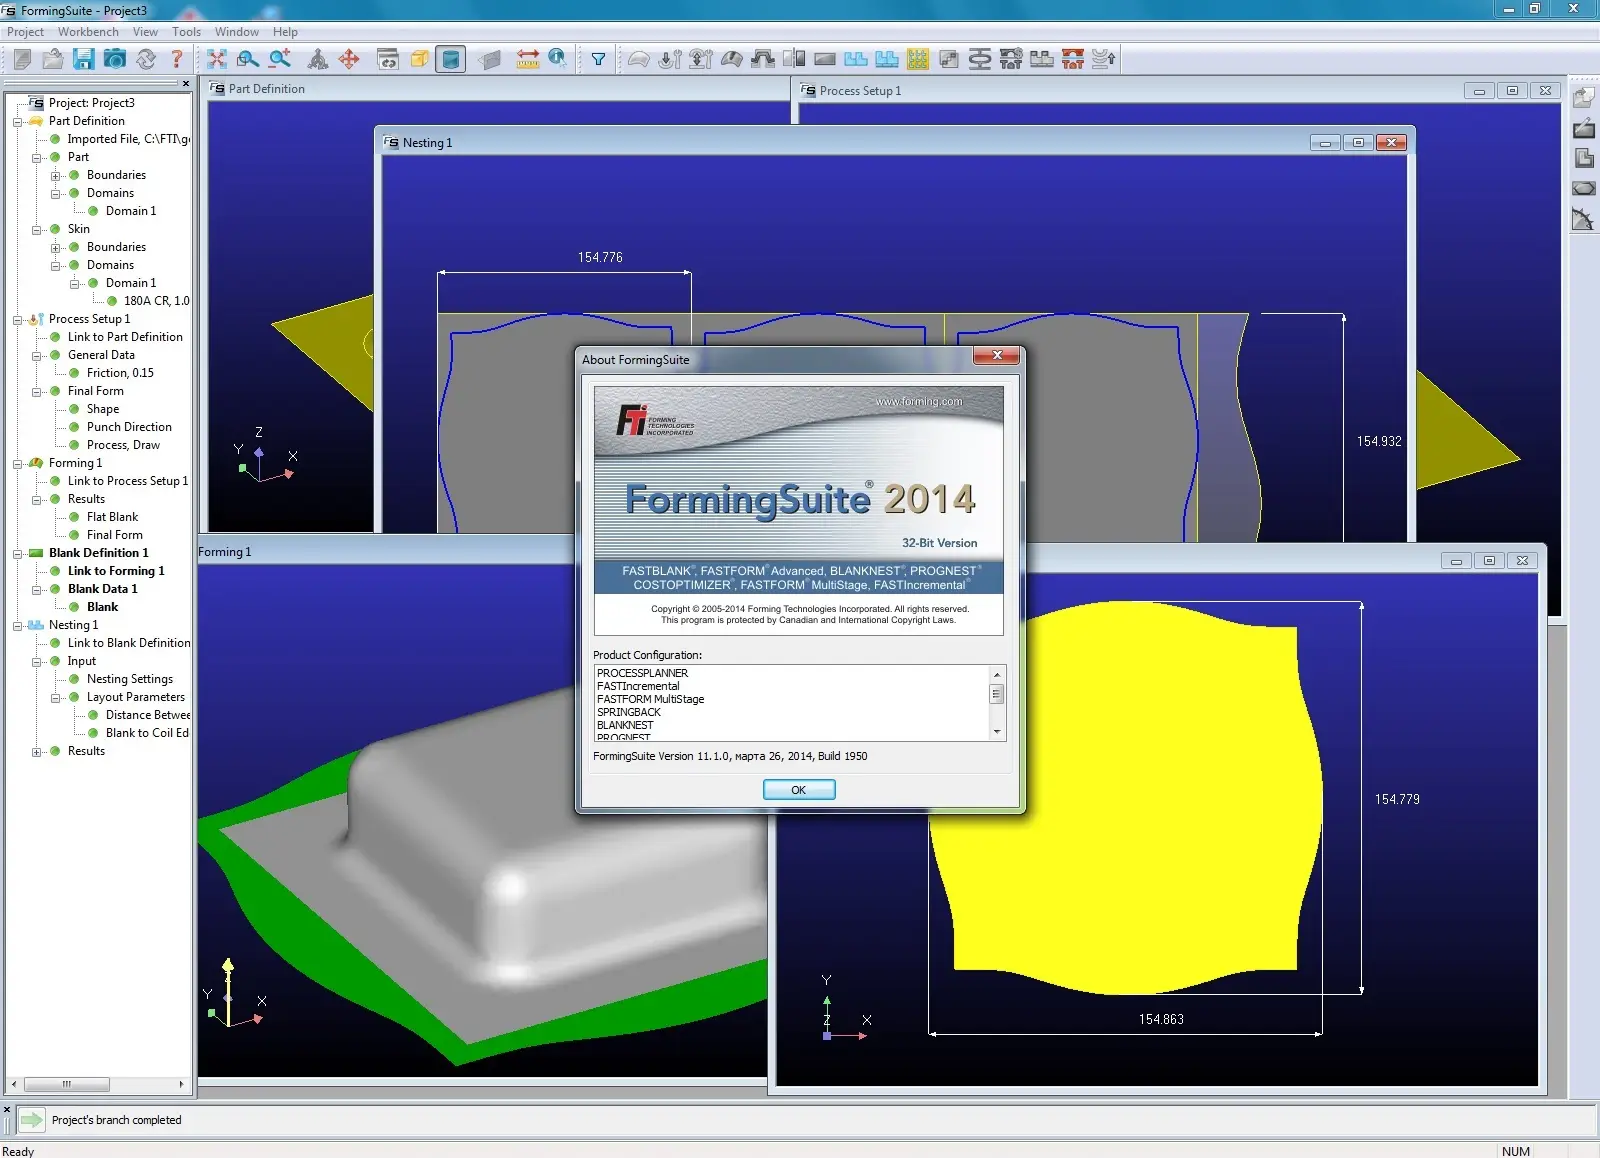This screenshot has height=1158, width=1600.
Task: Select 180A CR, 1.0 material item
Action: 156,301
